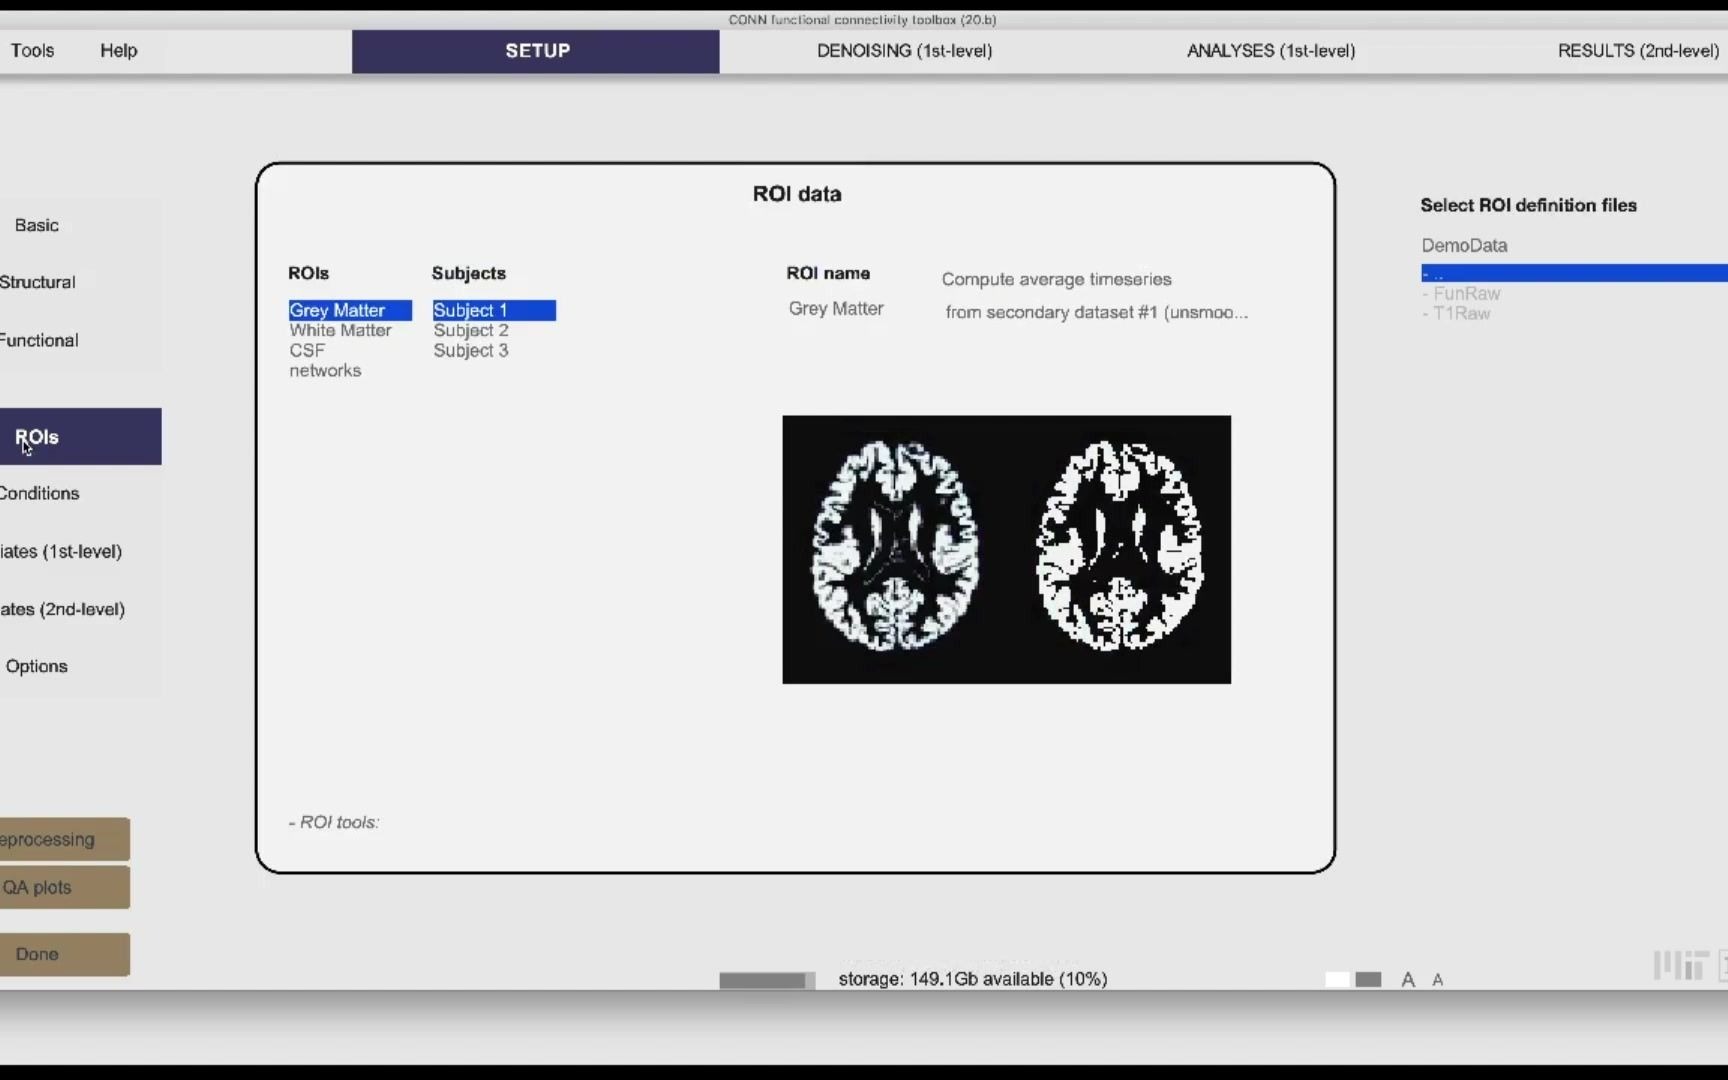Click the DemoData folder path

click(1464, 246)
